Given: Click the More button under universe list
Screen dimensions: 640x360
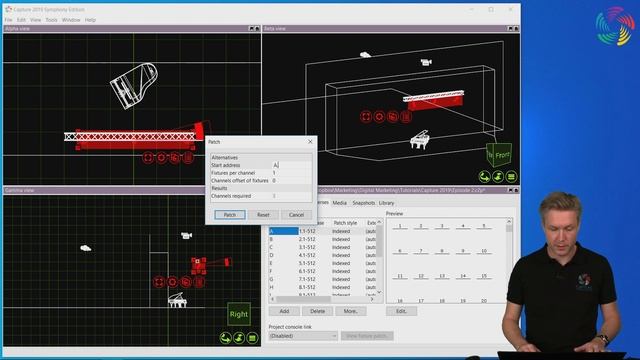Looking at the screenshot, I should click(351, 311).
